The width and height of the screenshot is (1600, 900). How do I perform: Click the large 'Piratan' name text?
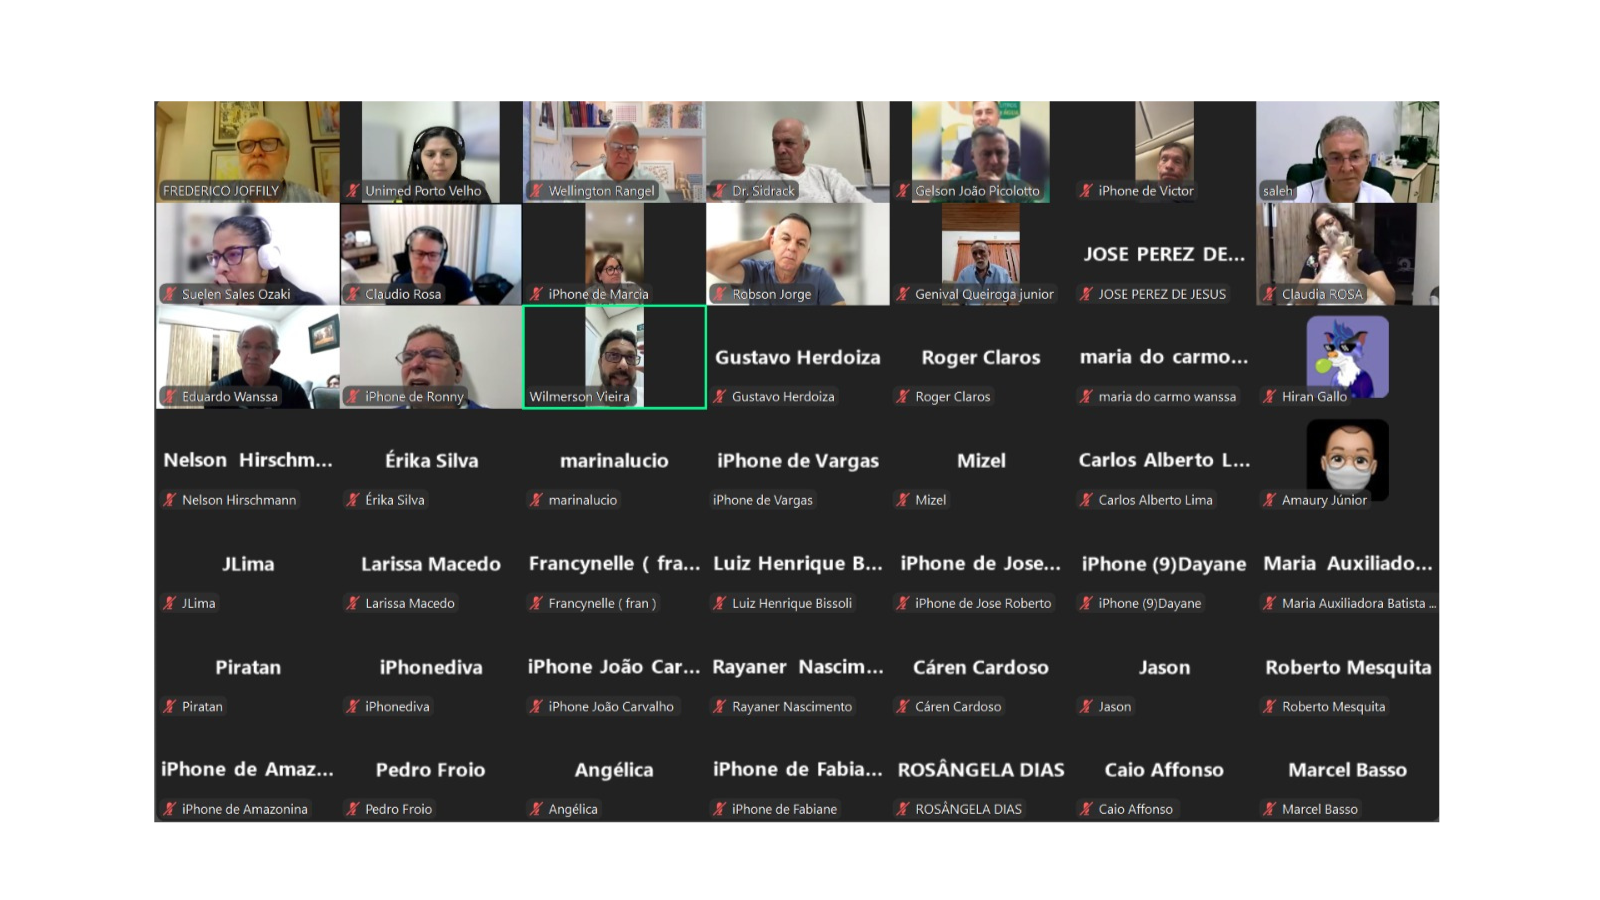pos(248,667)
